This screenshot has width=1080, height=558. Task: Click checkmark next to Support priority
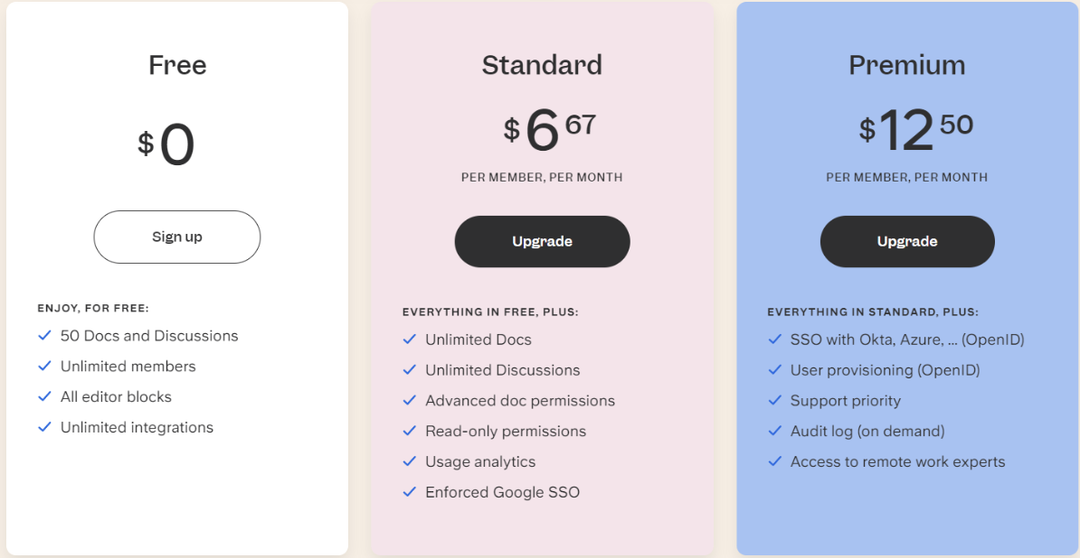tap(775, 400)
